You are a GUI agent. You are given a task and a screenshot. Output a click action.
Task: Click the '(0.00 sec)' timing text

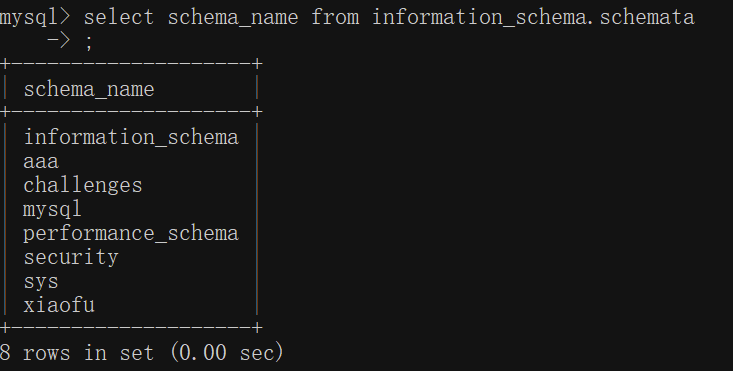(227, 353)
